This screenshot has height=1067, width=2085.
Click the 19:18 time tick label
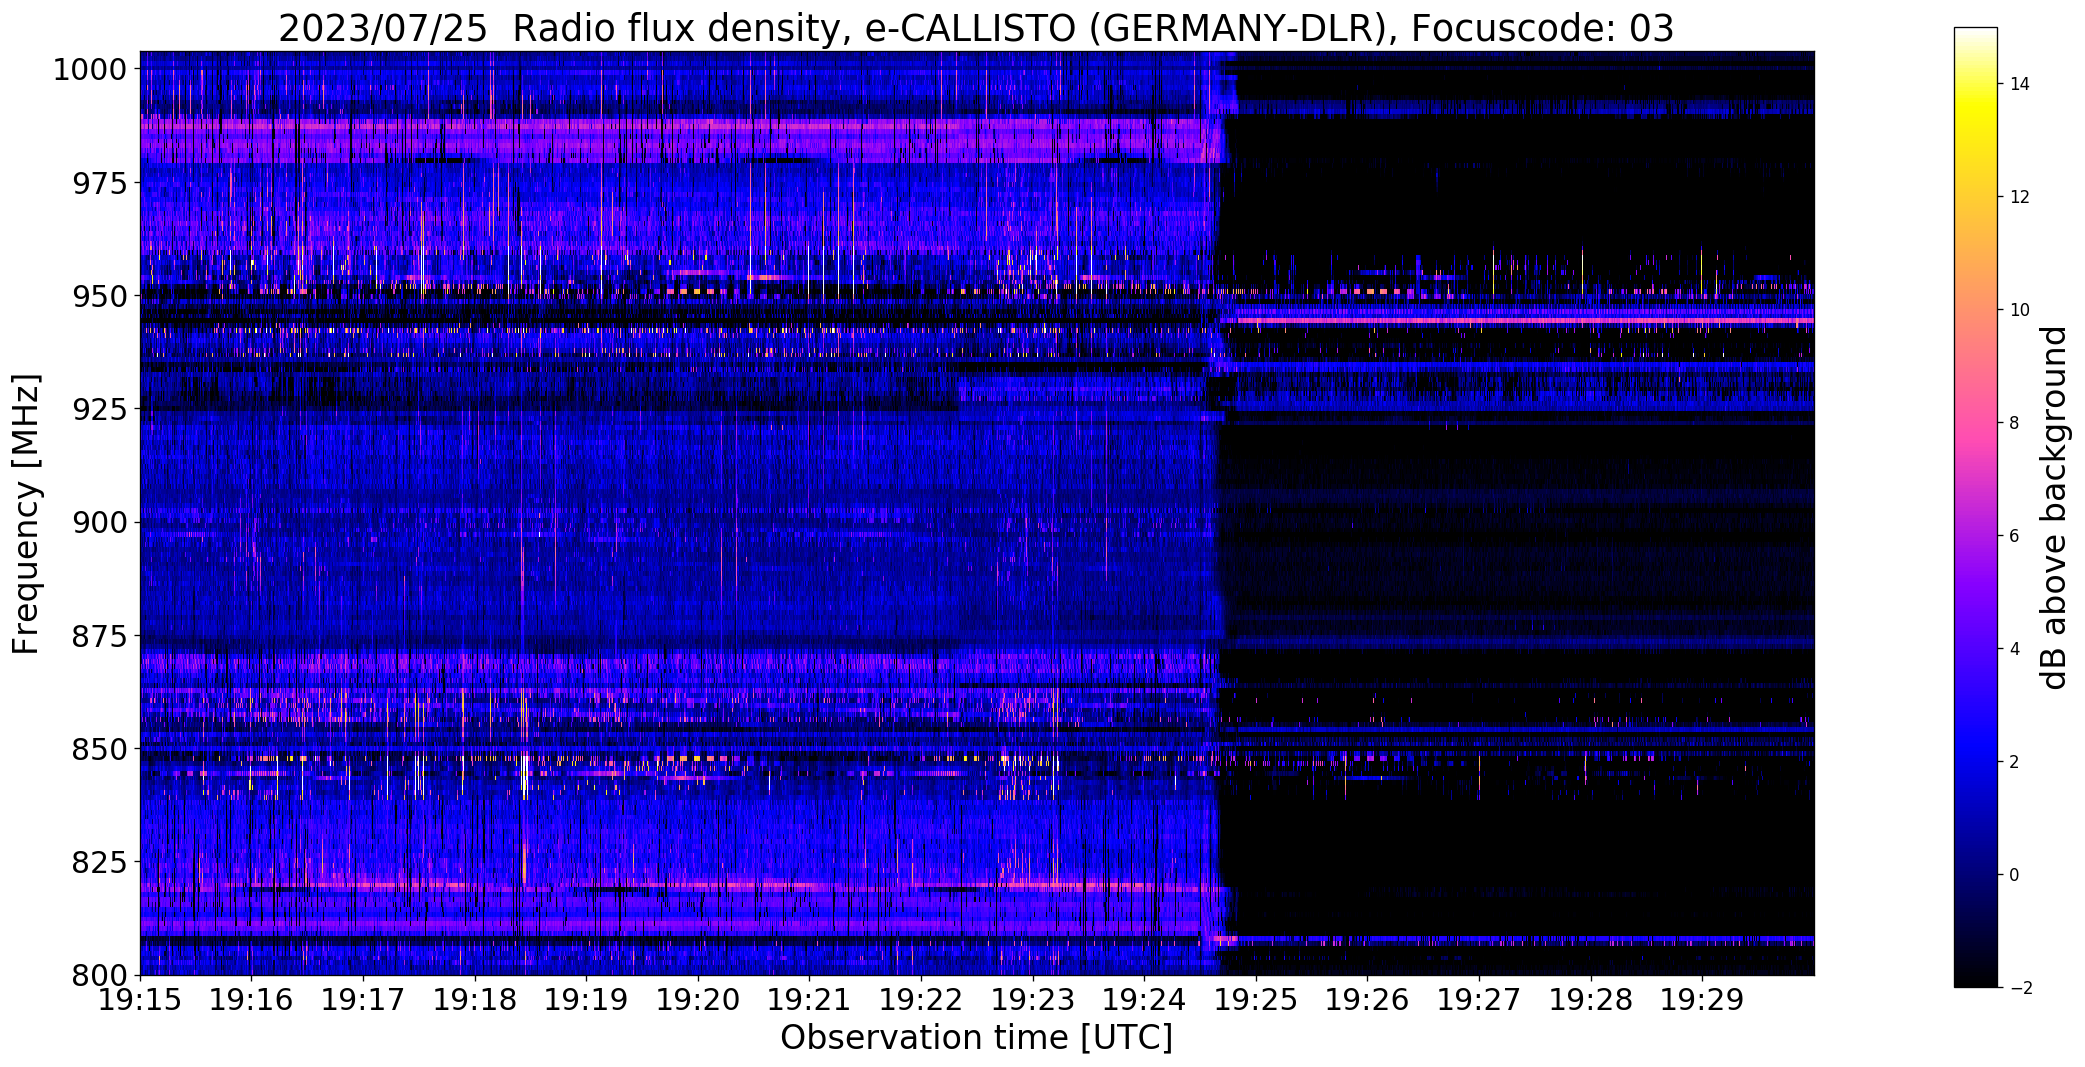coord(475,999)
